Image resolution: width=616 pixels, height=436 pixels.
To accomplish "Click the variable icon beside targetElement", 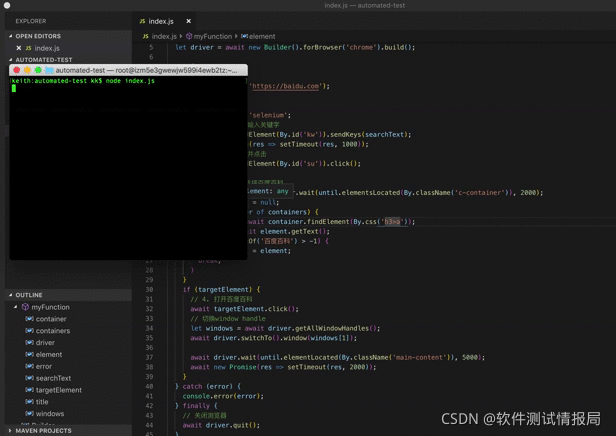I will pos(29,390).
